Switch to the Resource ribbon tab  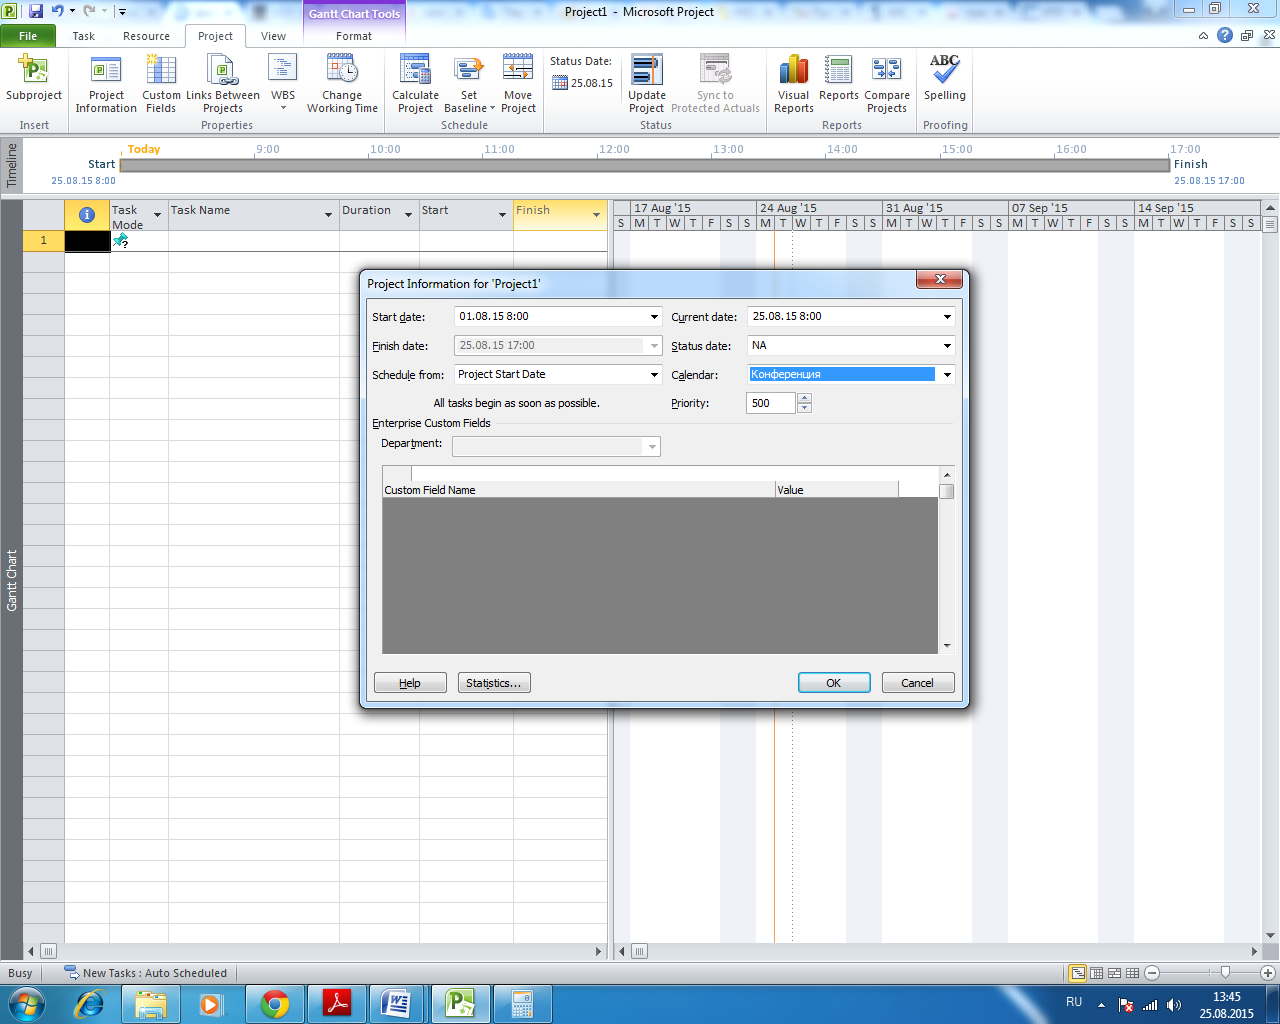pyautogui.click(x=146, y=36)
